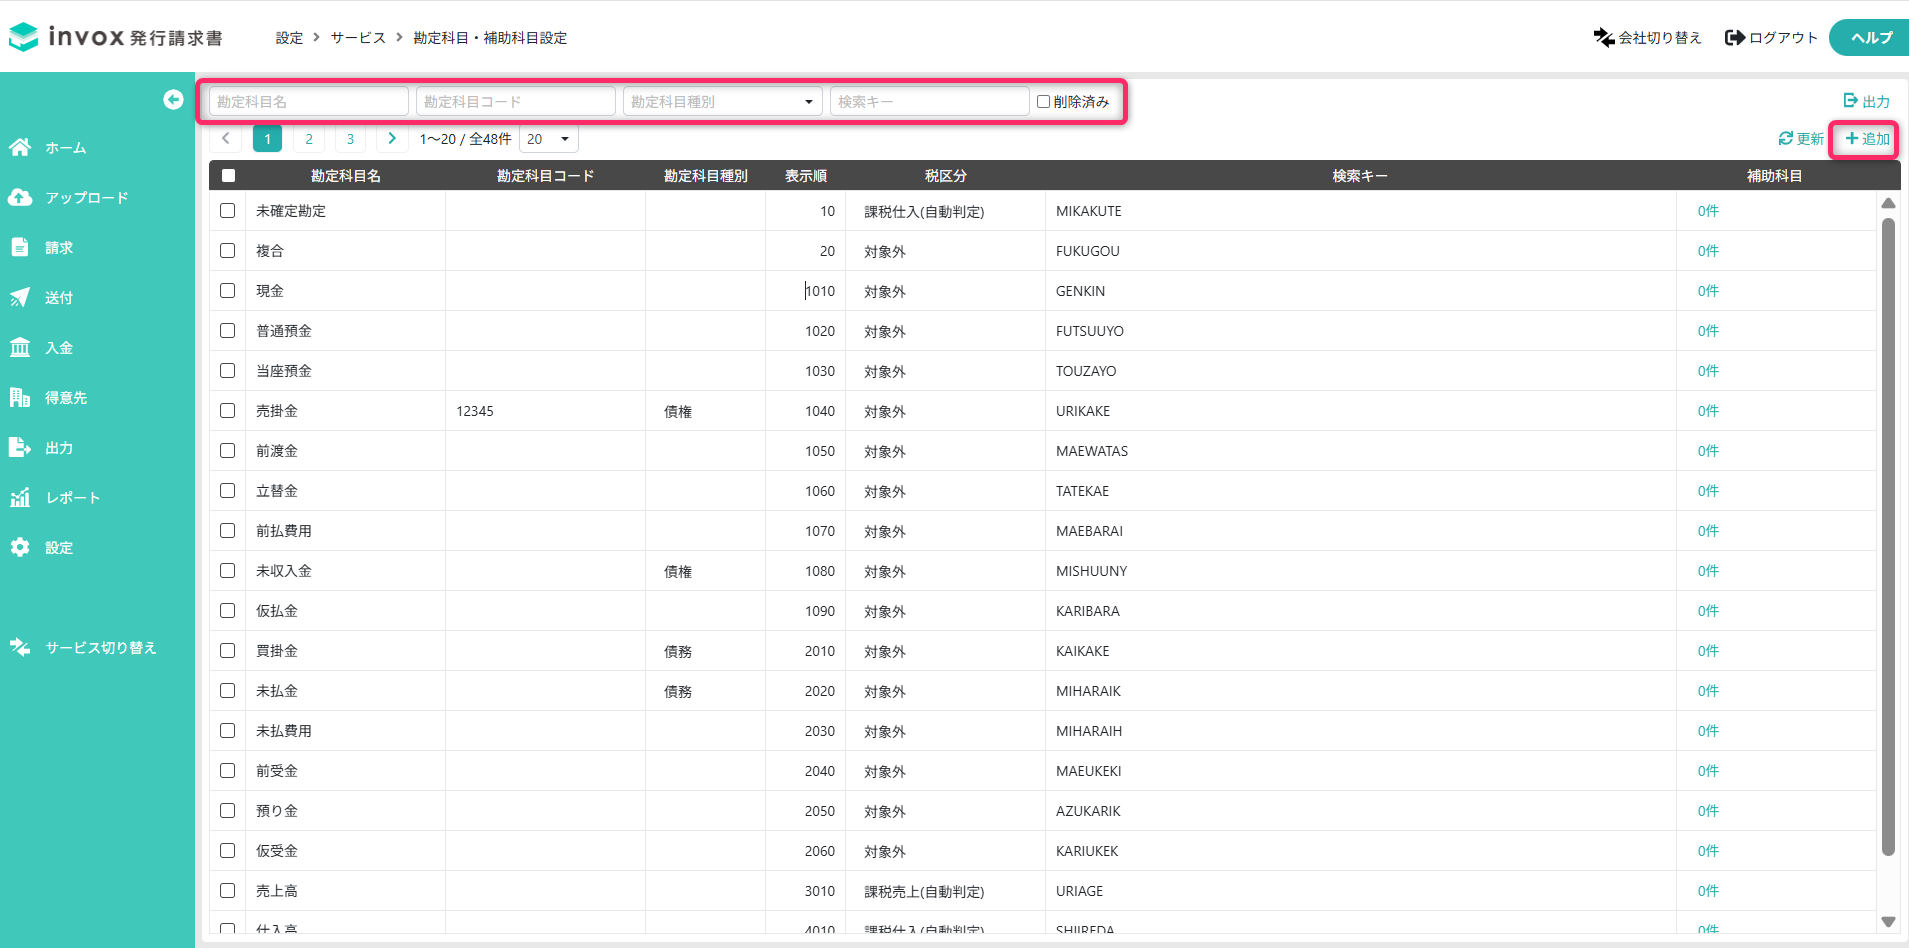Image resolution: width=1909 pixels, height=948 pixels.
Task: Select page 2 in pagination
Action: point(309,139)
